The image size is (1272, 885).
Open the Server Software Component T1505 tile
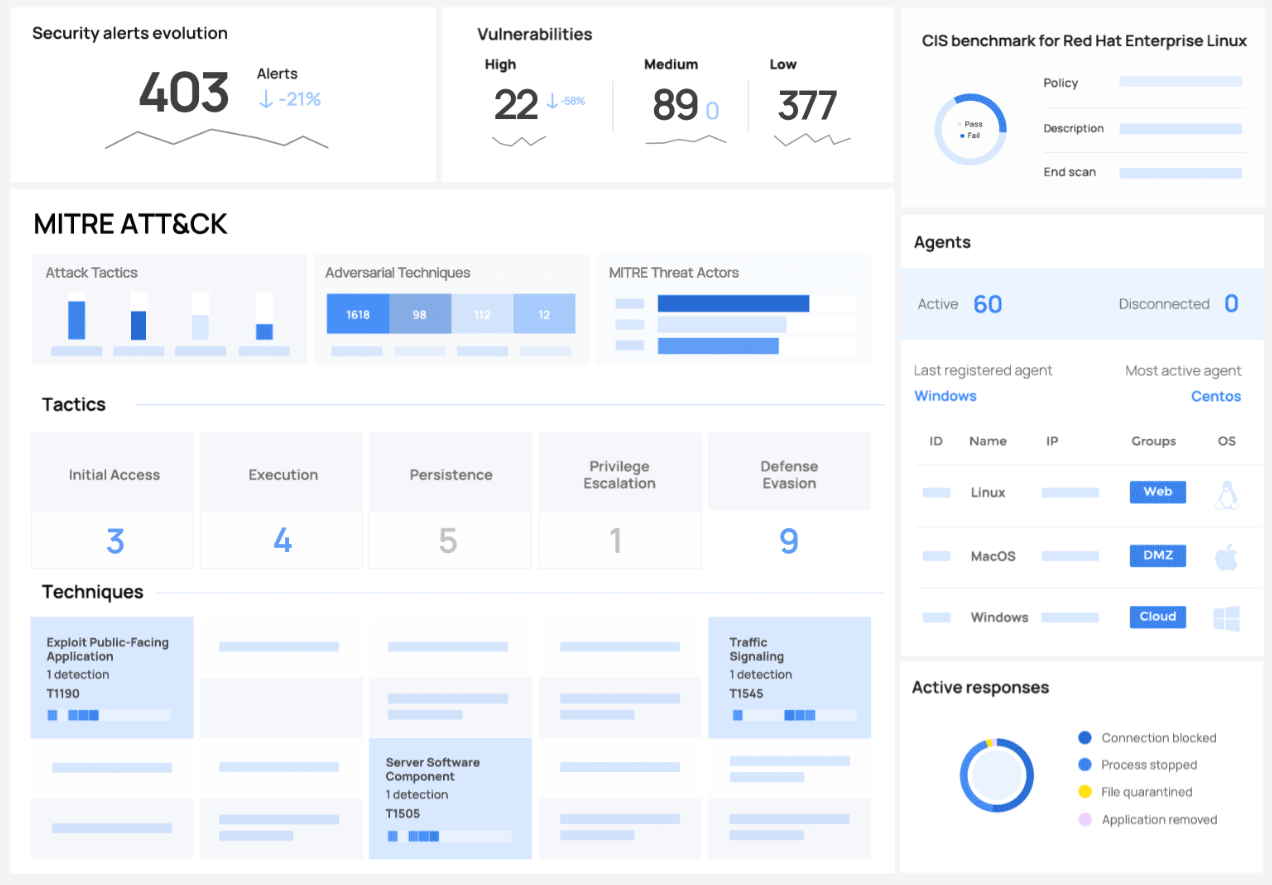point(450,798)
